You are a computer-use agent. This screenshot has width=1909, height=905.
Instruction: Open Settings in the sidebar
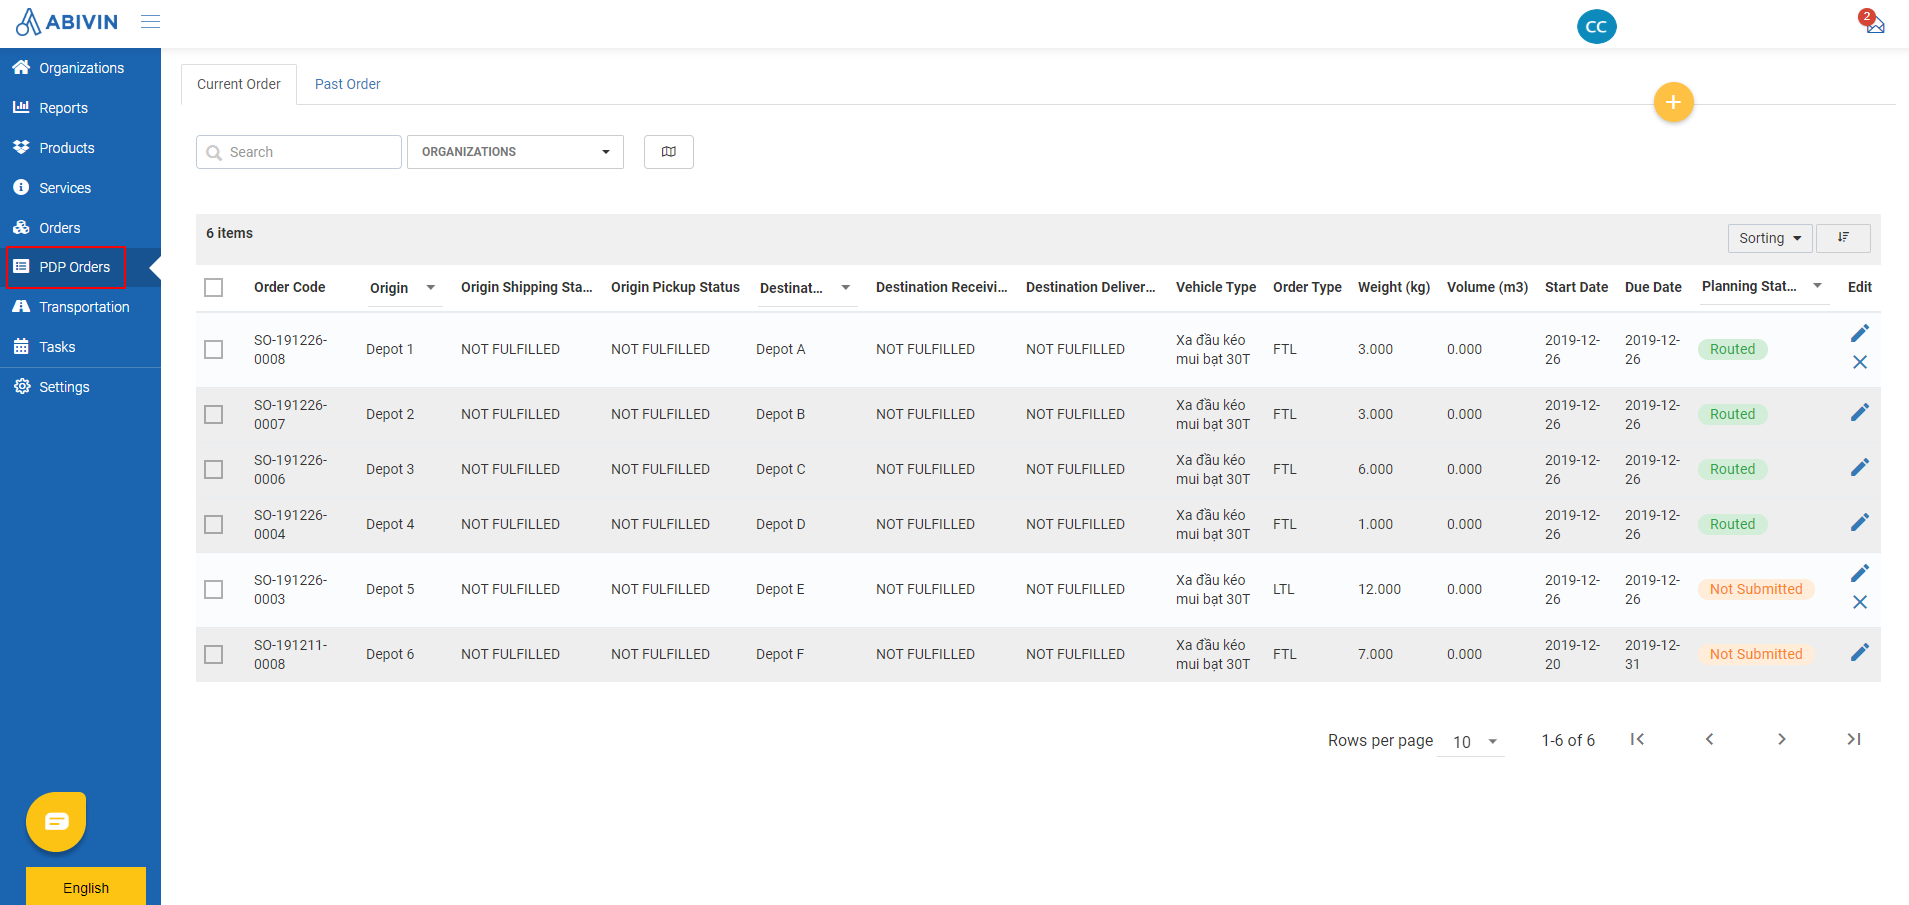tap(80, 387)
